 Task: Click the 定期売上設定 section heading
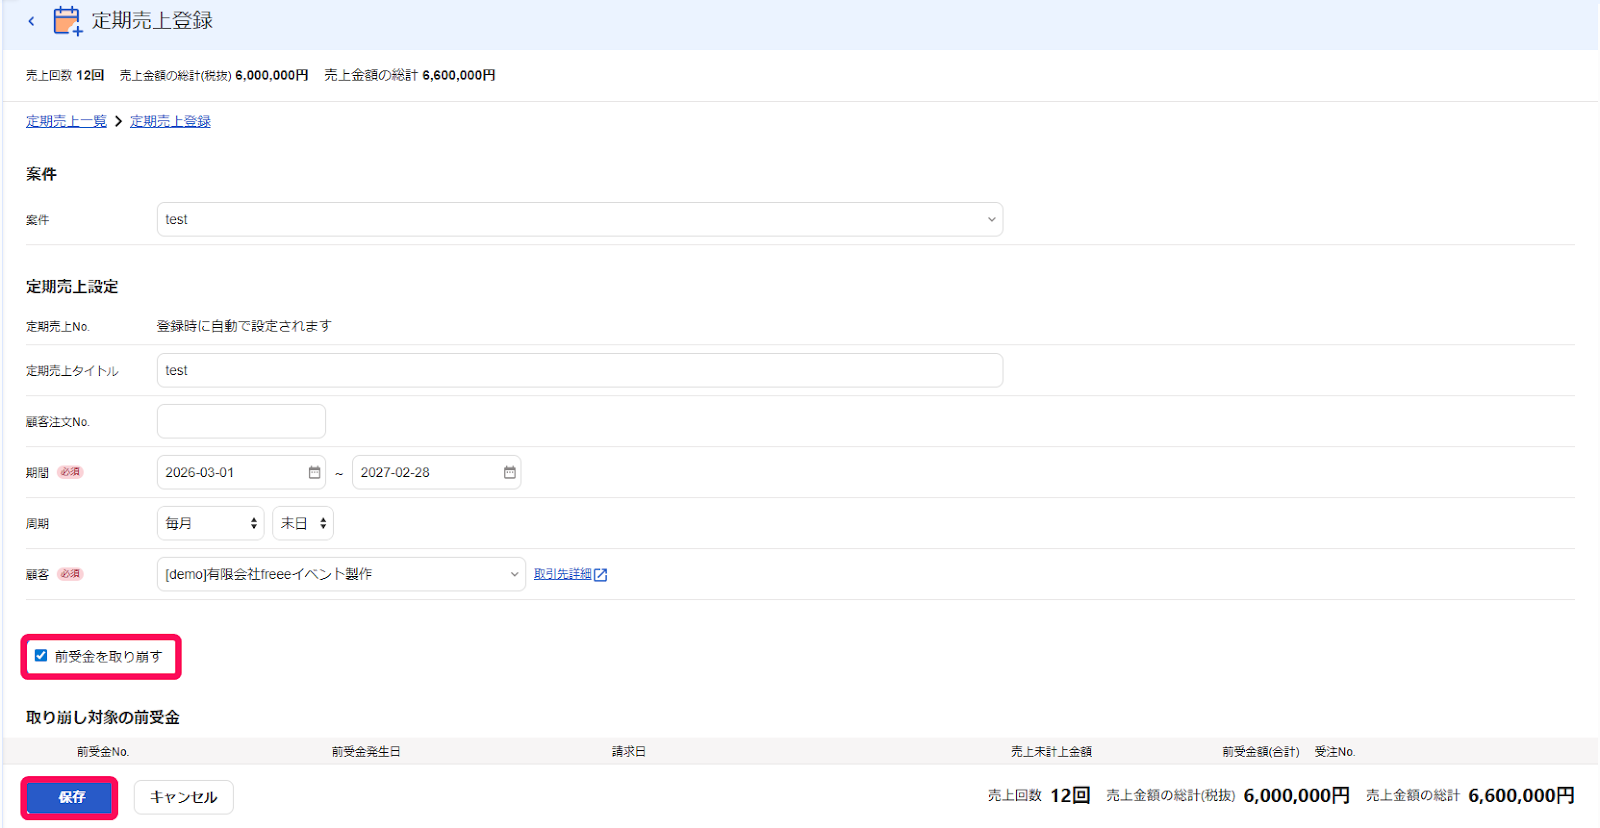(x=72, y=287)
